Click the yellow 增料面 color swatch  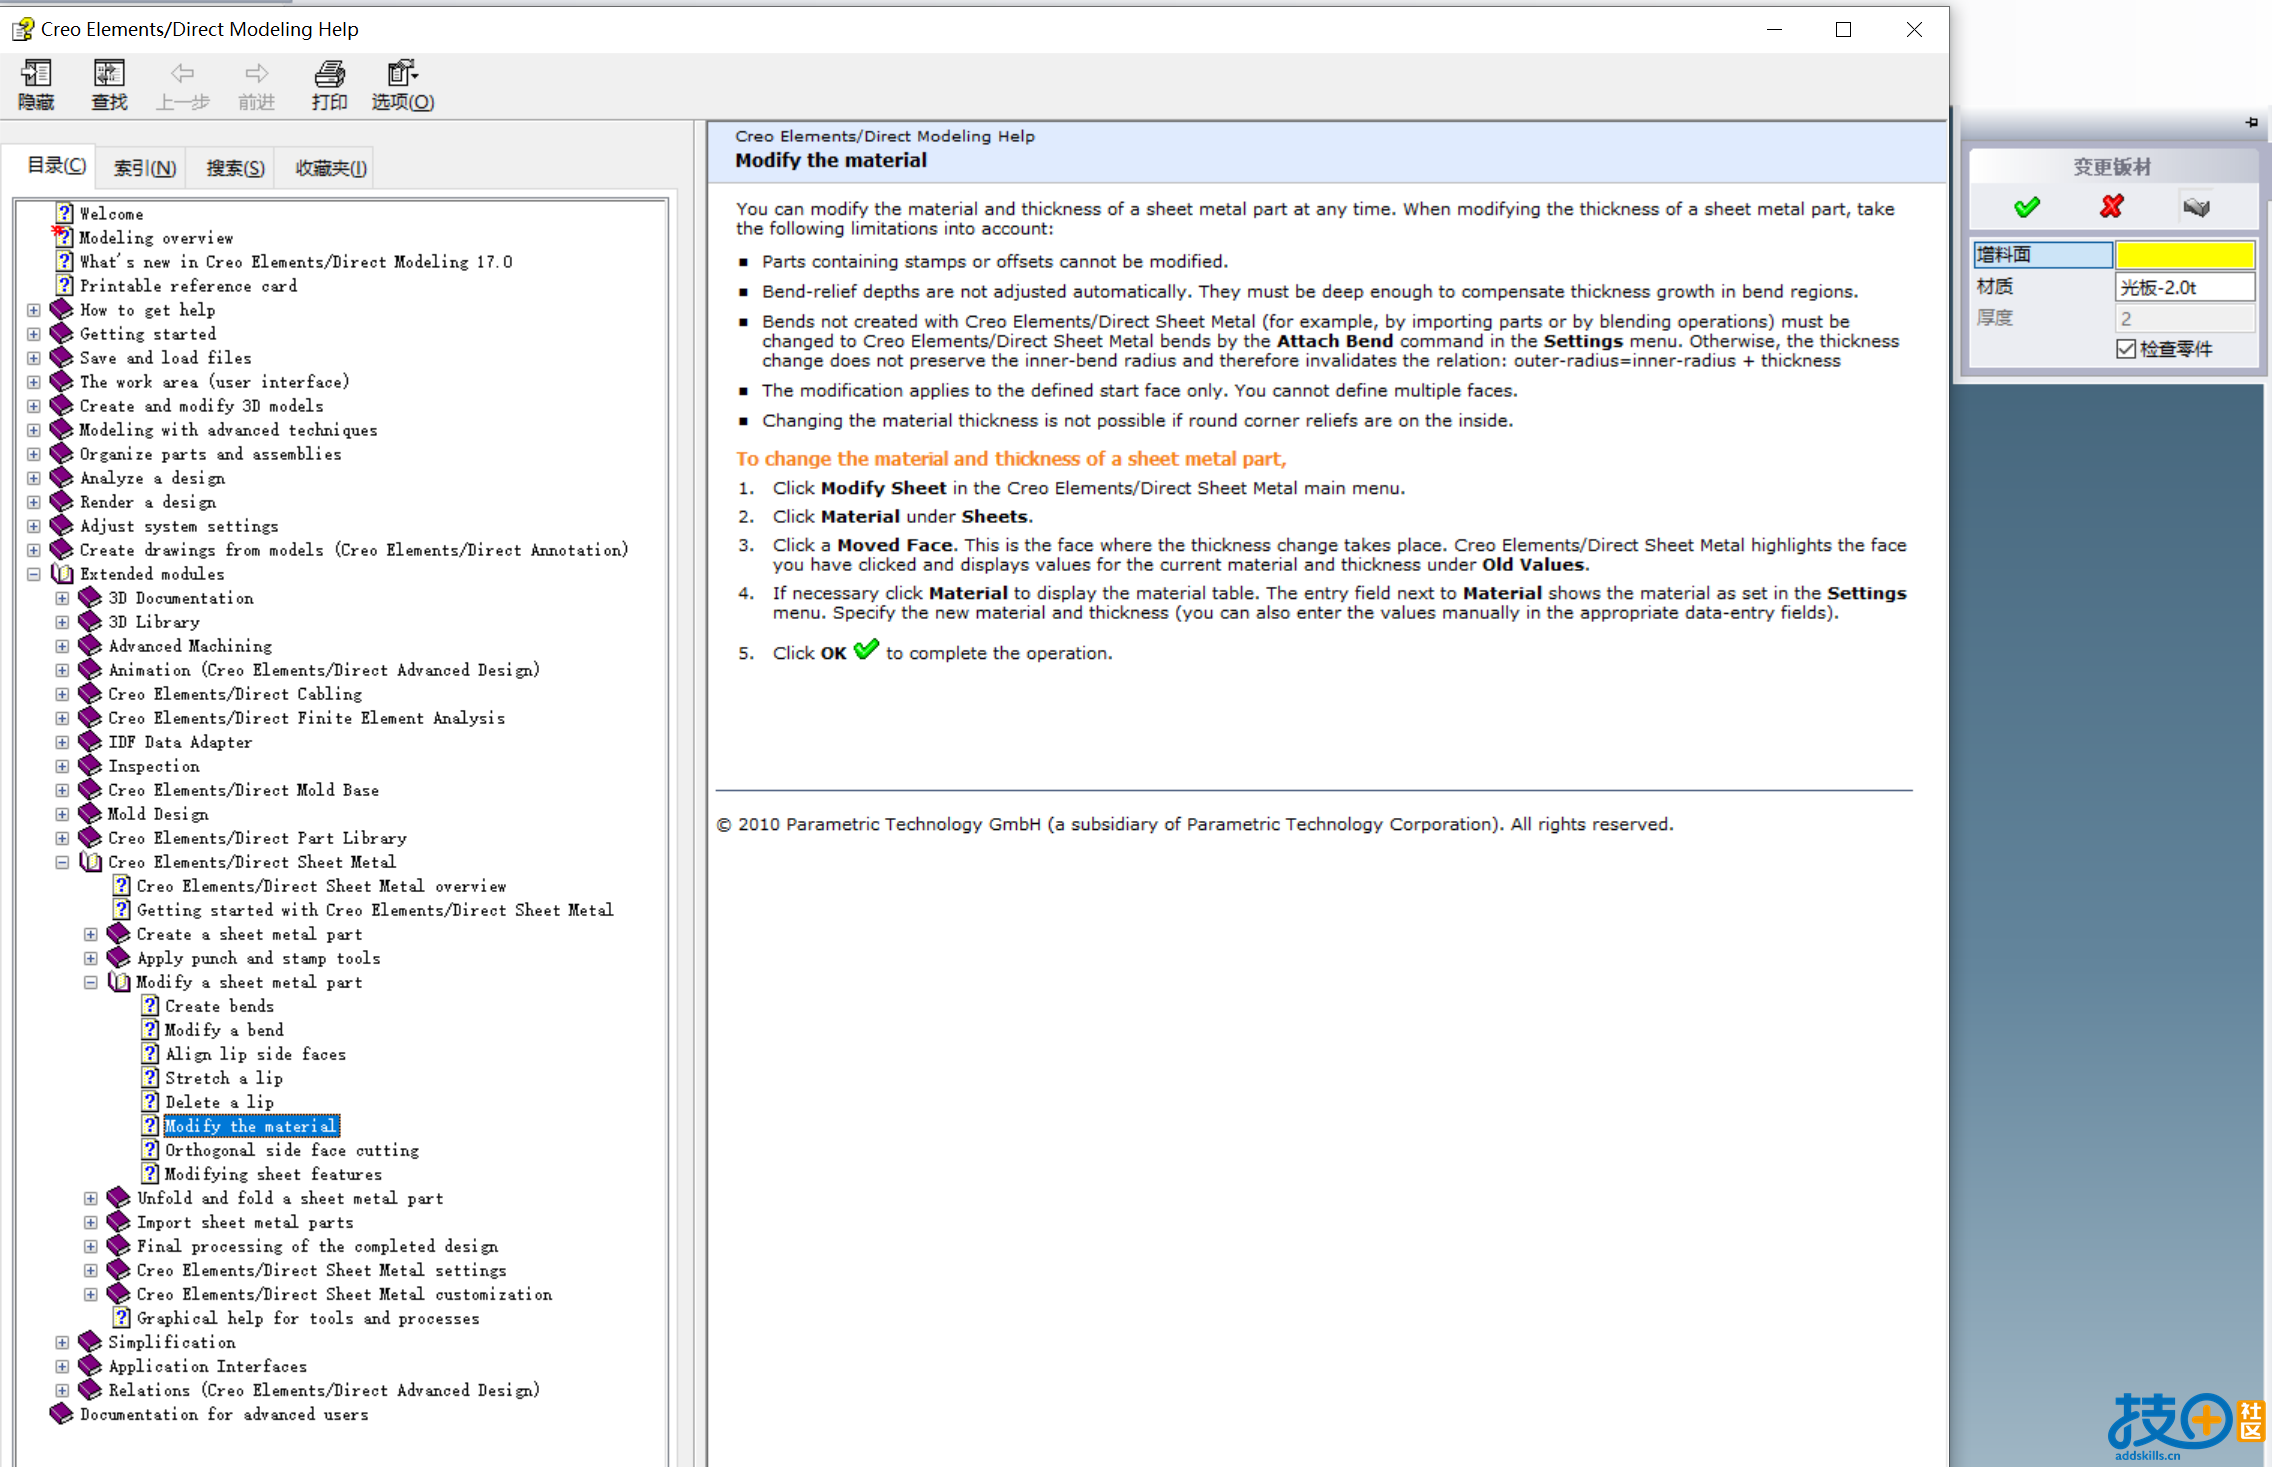[x=2184, y=255]
